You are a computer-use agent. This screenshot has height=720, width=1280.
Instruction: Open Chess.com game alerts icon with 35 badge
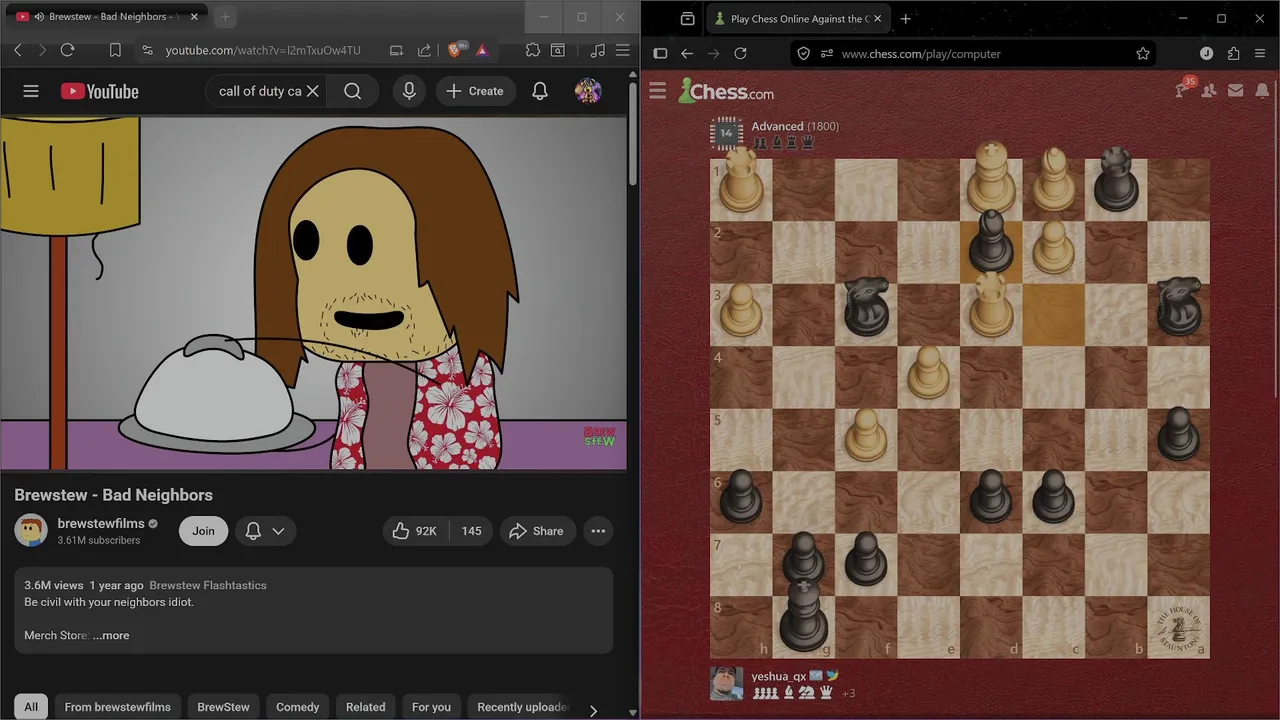point(1183,90)
